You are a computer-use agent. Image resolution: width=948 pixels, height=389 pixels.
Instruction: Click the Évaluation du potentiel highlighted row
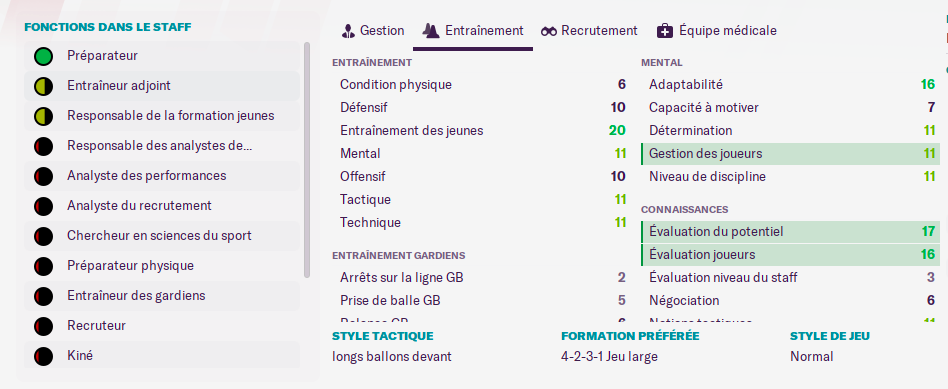790,232
